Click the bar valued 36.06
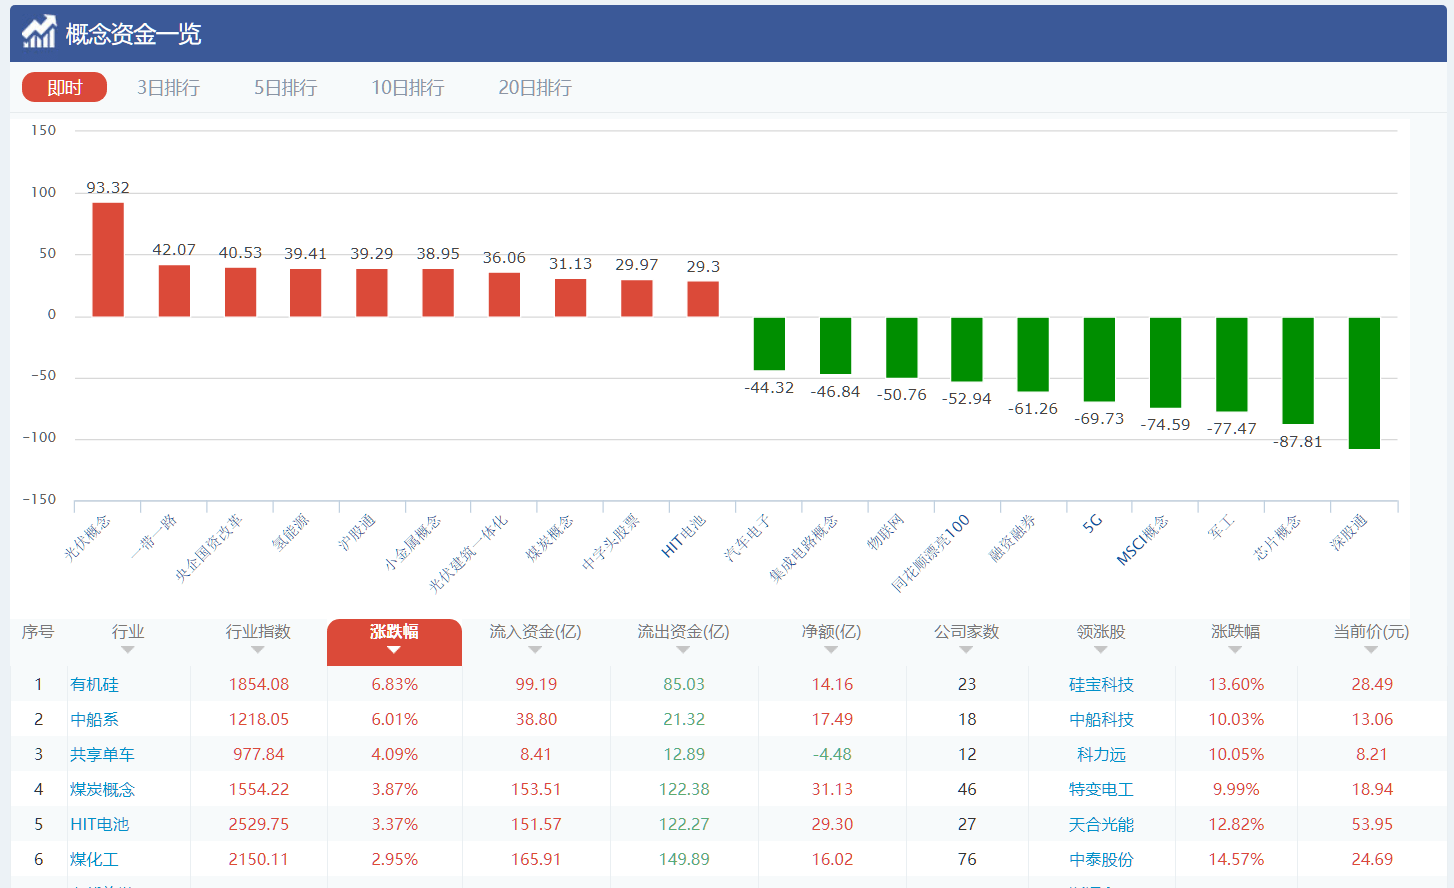The image size is (1454, 888). 504,295
